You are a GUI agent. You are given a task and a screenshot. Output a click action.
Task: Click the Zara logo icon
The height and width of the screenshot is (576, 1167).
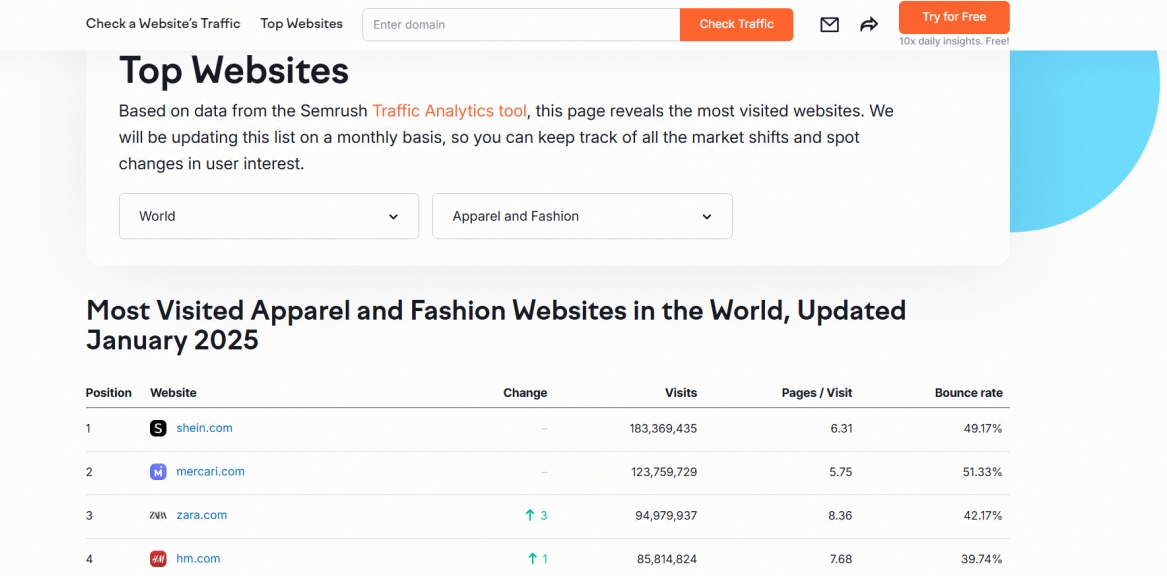point(158,516)
